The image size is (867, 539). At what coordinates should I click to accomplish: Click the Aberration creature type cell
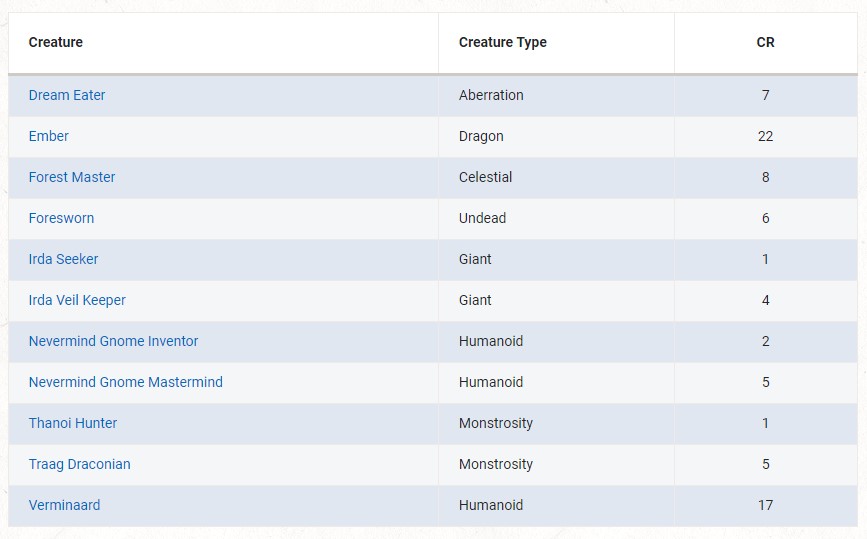coord(491,95)
